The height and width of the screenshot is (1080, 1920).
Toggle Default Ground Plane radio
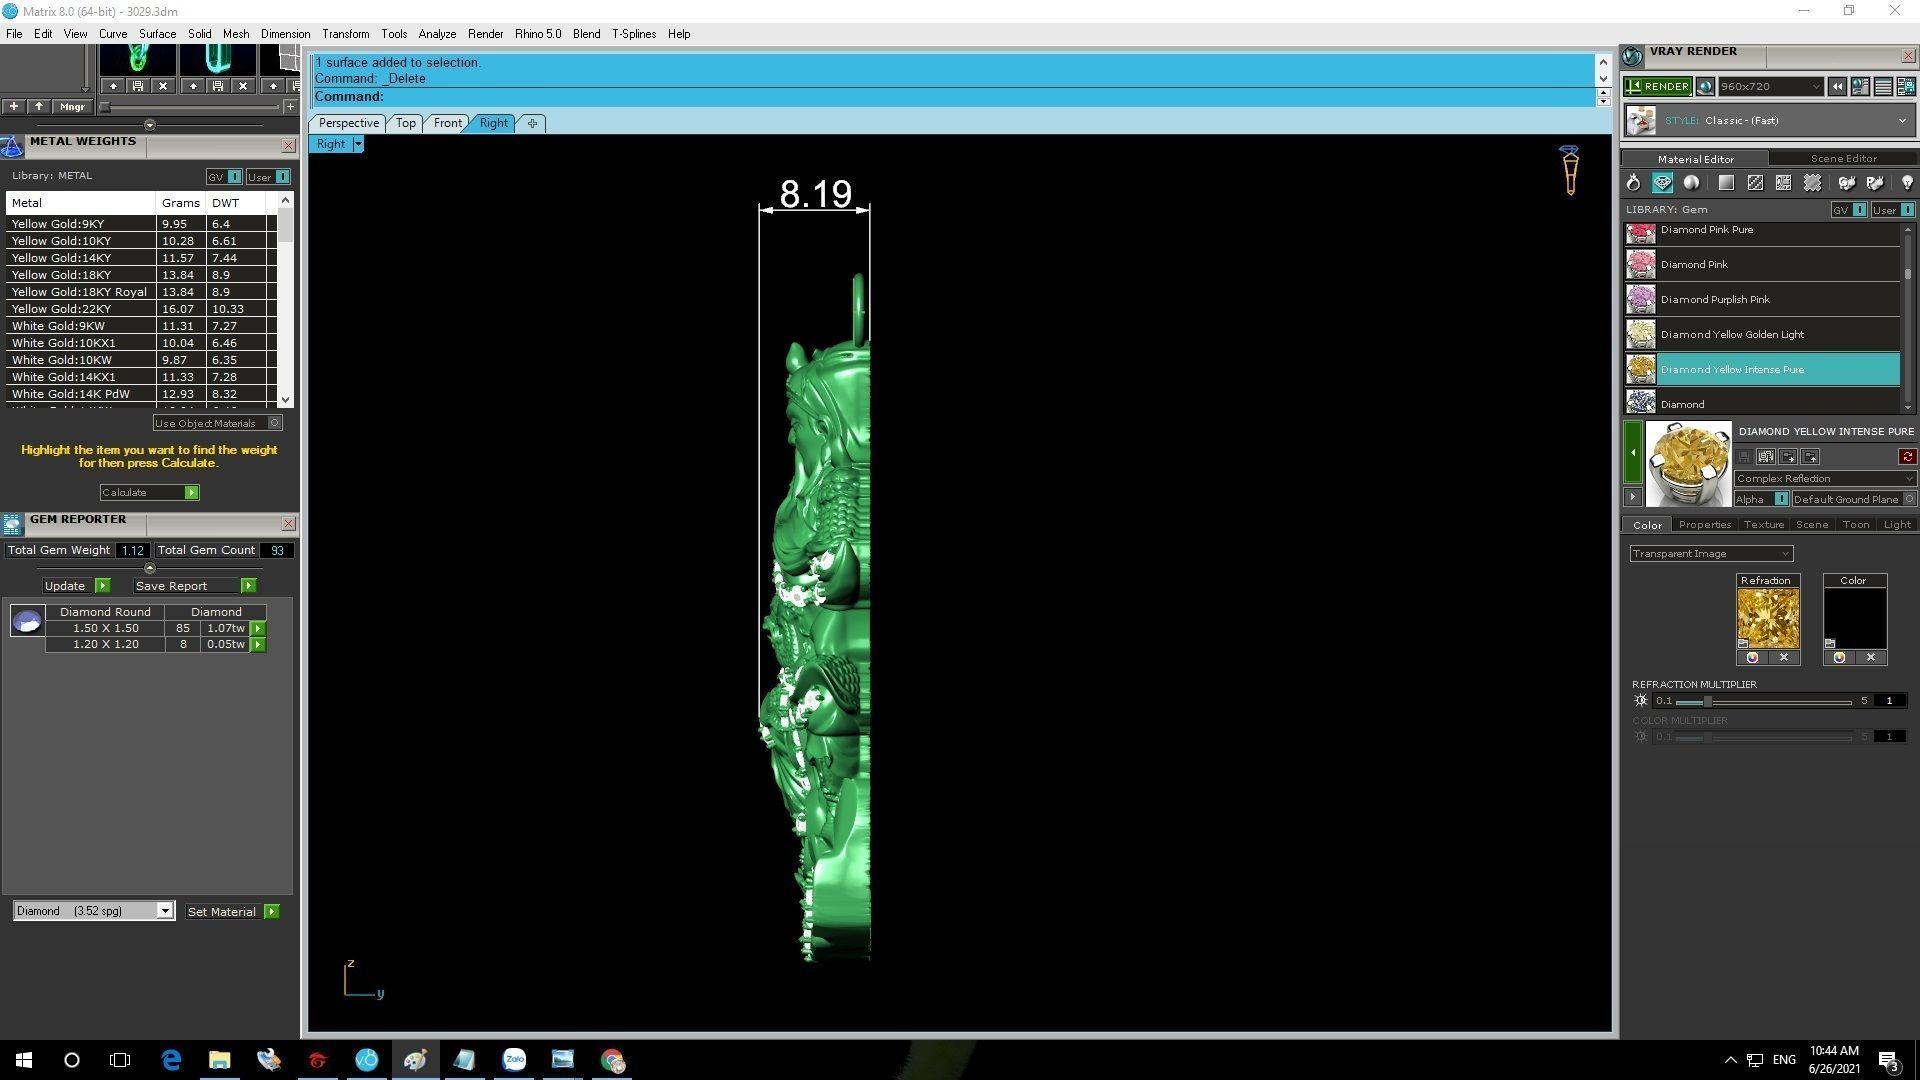click(1908, 499)
